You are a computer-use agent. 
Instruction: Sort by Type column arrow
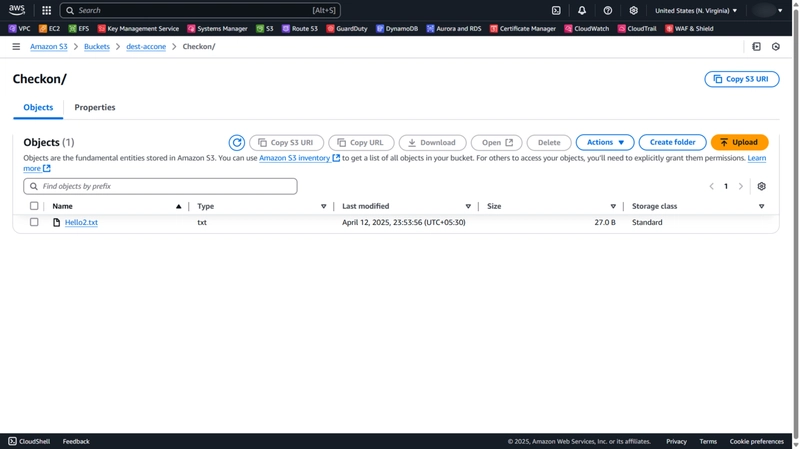pos(323,206)
